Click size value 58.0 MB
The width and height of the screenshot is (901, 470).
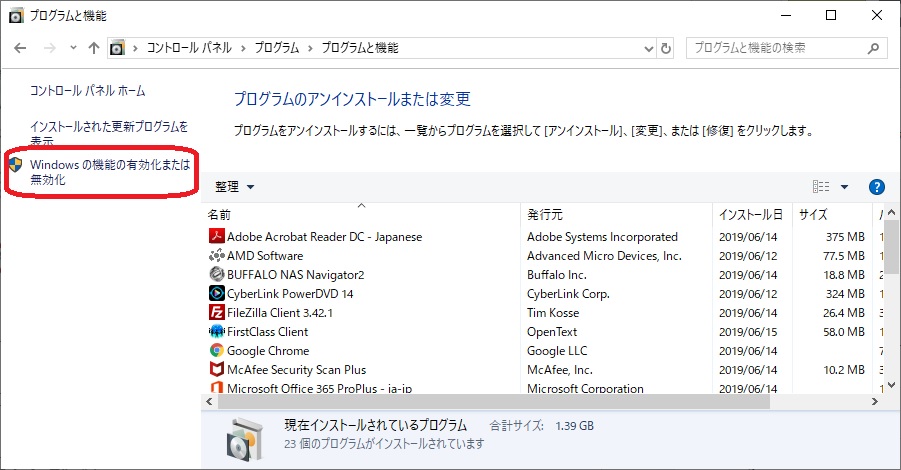click(x=844, y=332)
